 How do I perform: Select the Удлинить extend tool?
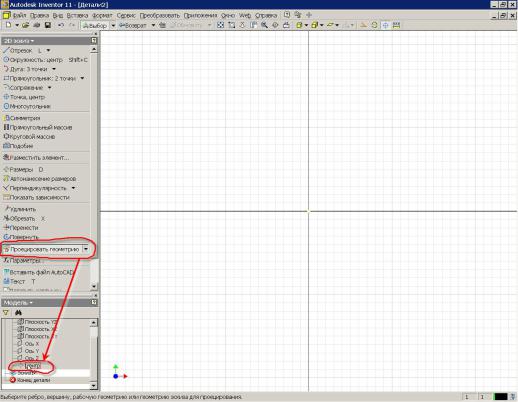(20, 209)
